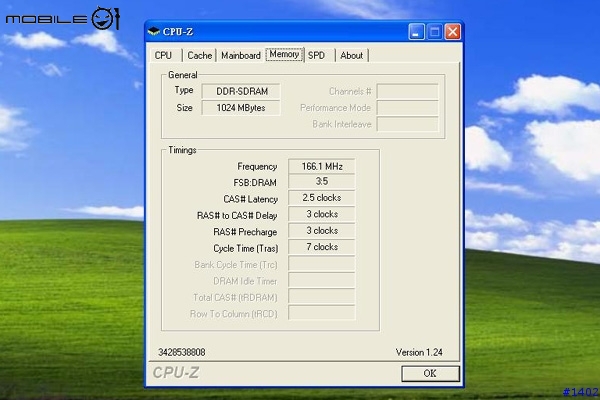The width and height of the screenshot is (600, 400).
Task: Click the CPU-Z title bar icon
Action: pos(153,31)
